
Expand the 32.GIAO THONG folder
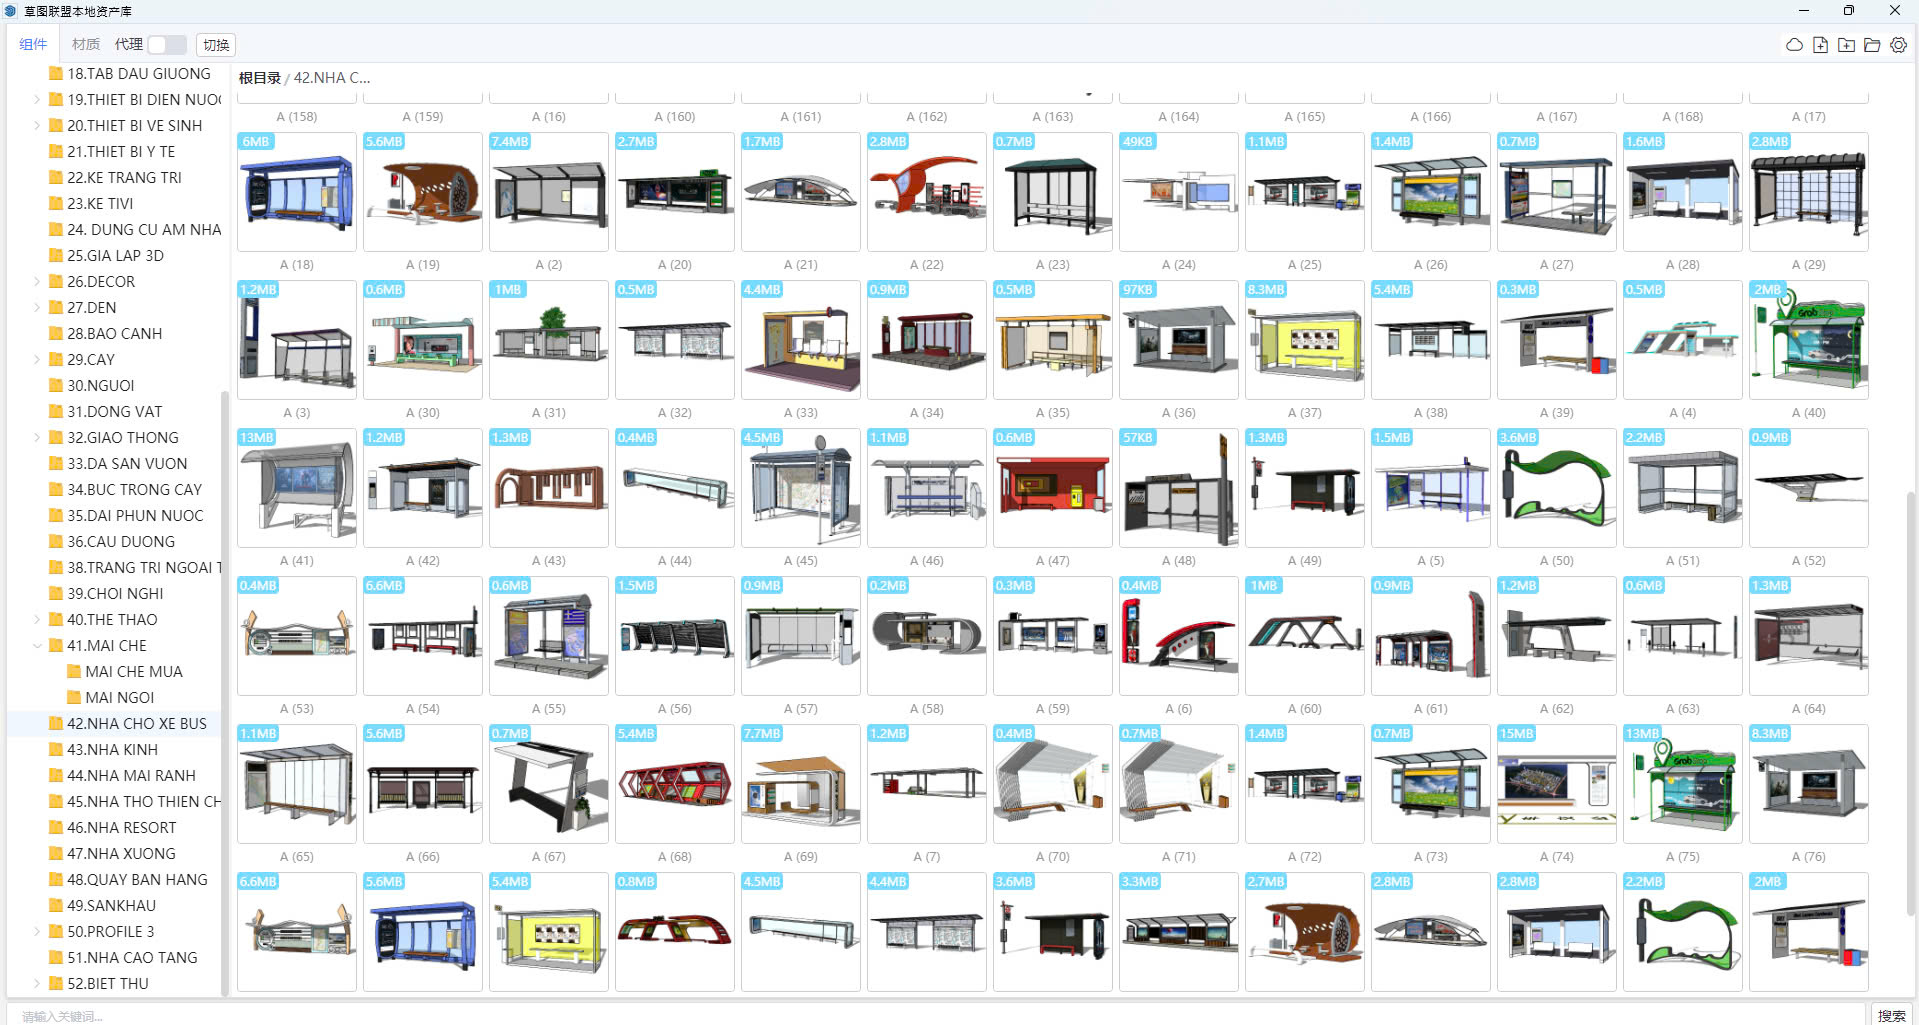coord(37,438)
